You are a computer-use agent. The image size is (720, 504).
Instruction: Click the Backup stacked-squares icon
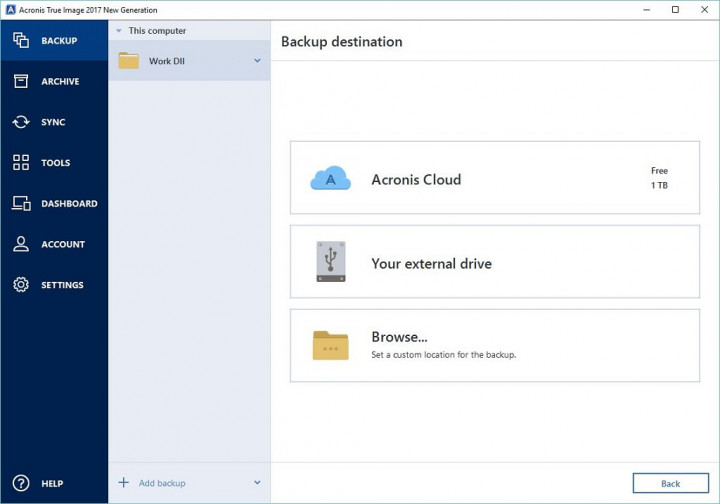(21, 40)
